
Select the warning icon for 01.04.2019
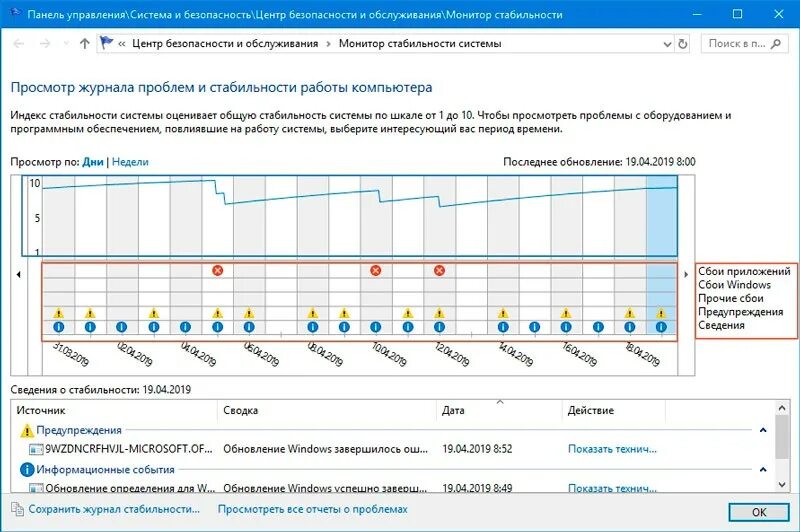90,313
